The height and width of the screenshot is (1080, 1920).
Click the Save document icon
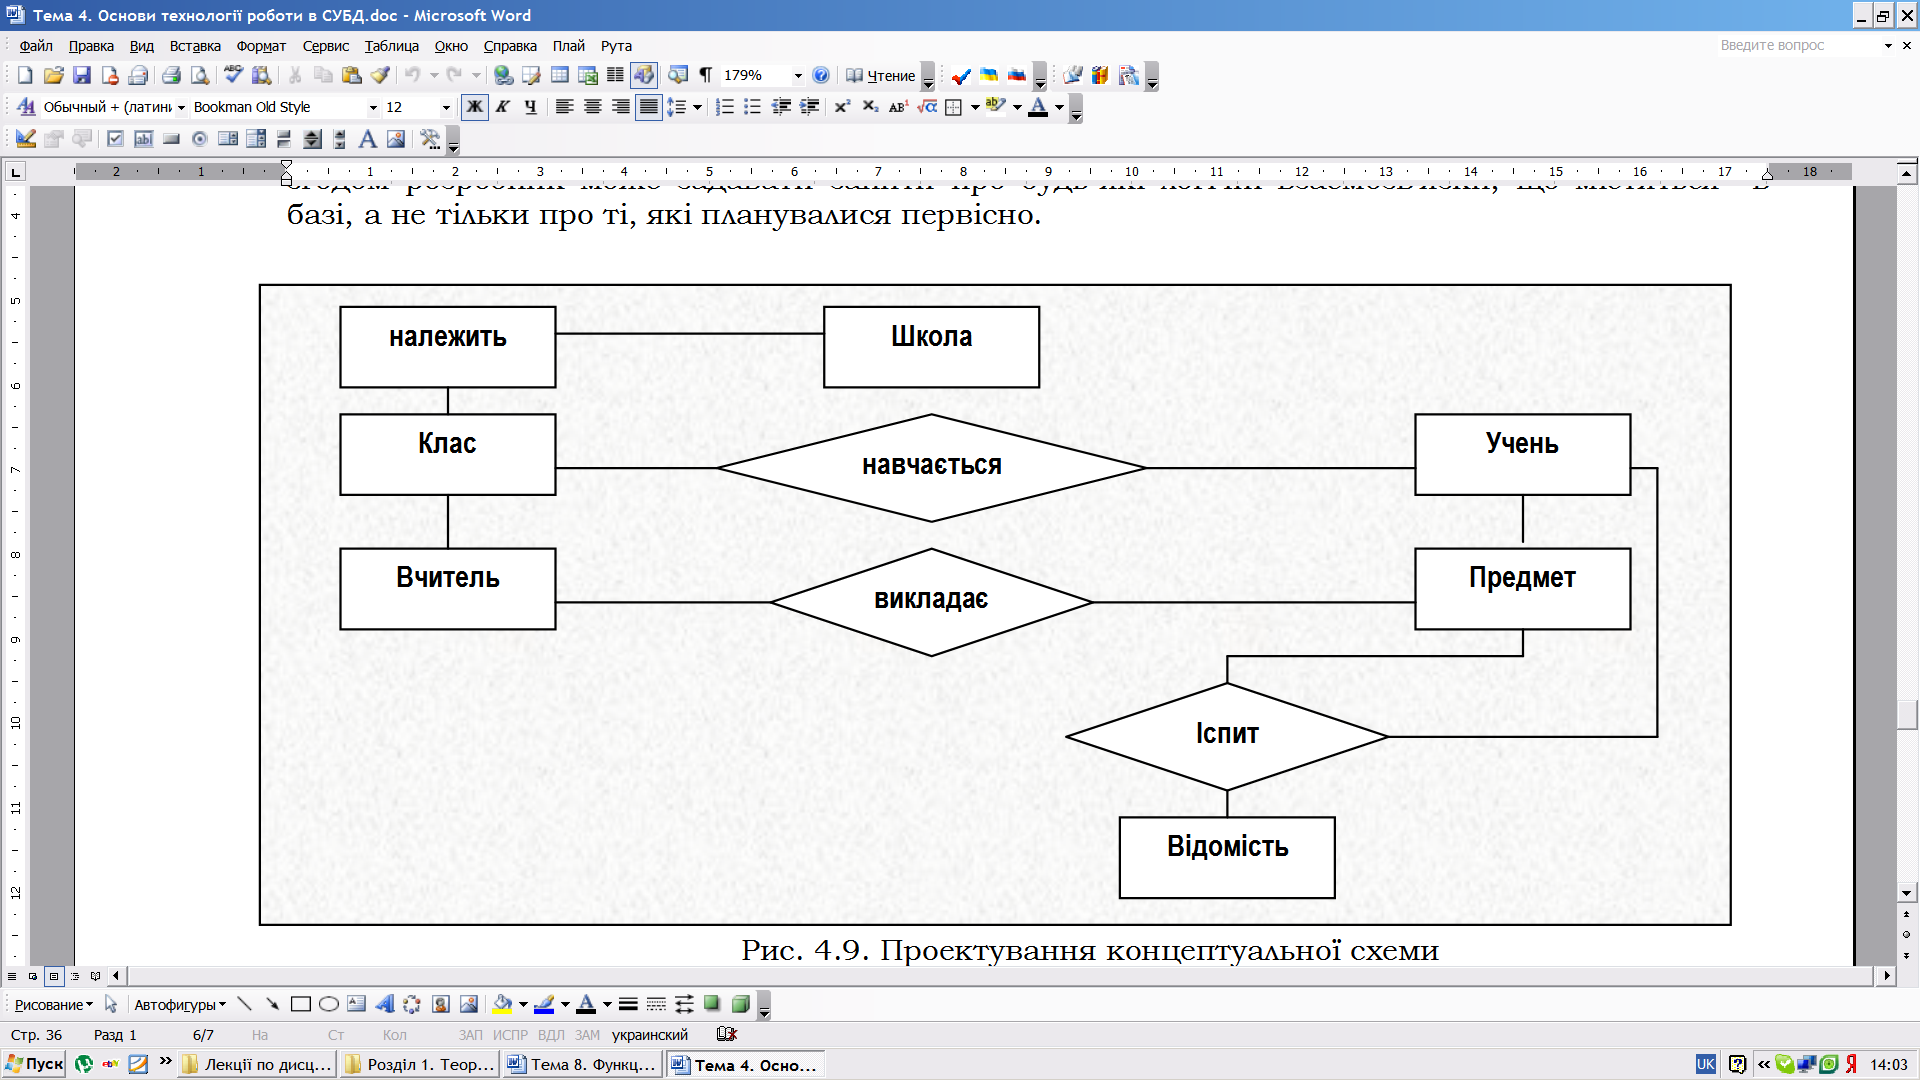(82, 75)
